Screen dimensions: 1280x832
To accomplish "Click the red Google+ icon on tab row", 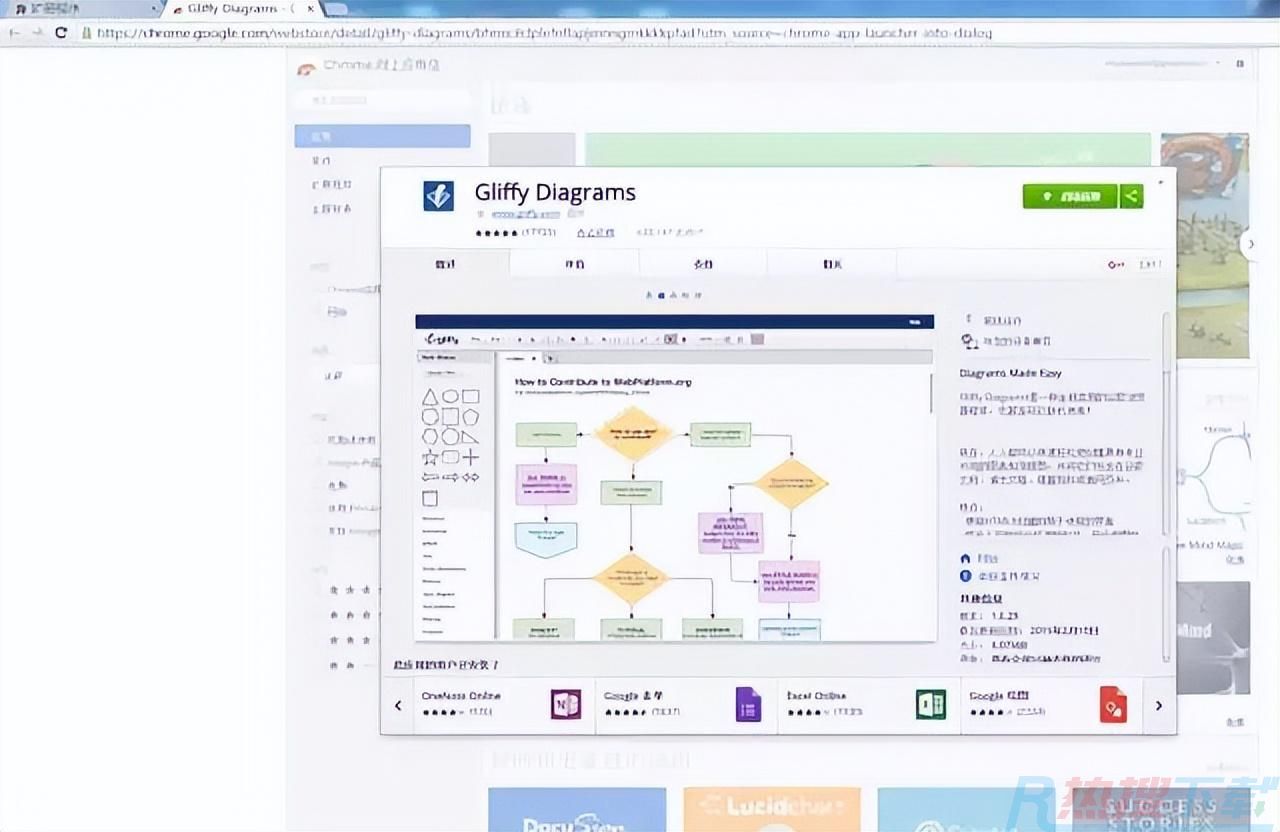I will click(x=1116, y=265).
